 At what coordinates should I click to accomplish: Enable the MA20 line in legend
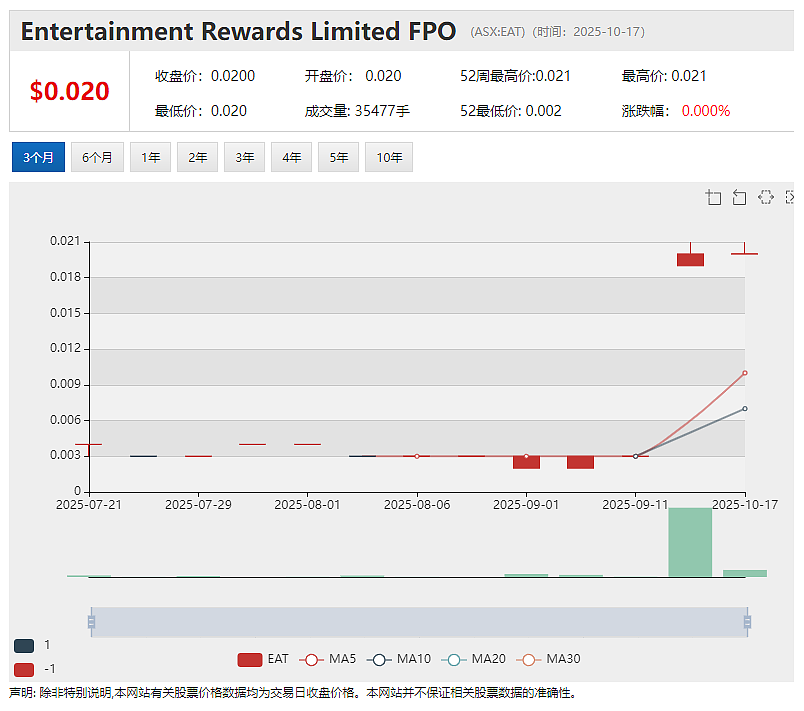[x=473, y=659]
